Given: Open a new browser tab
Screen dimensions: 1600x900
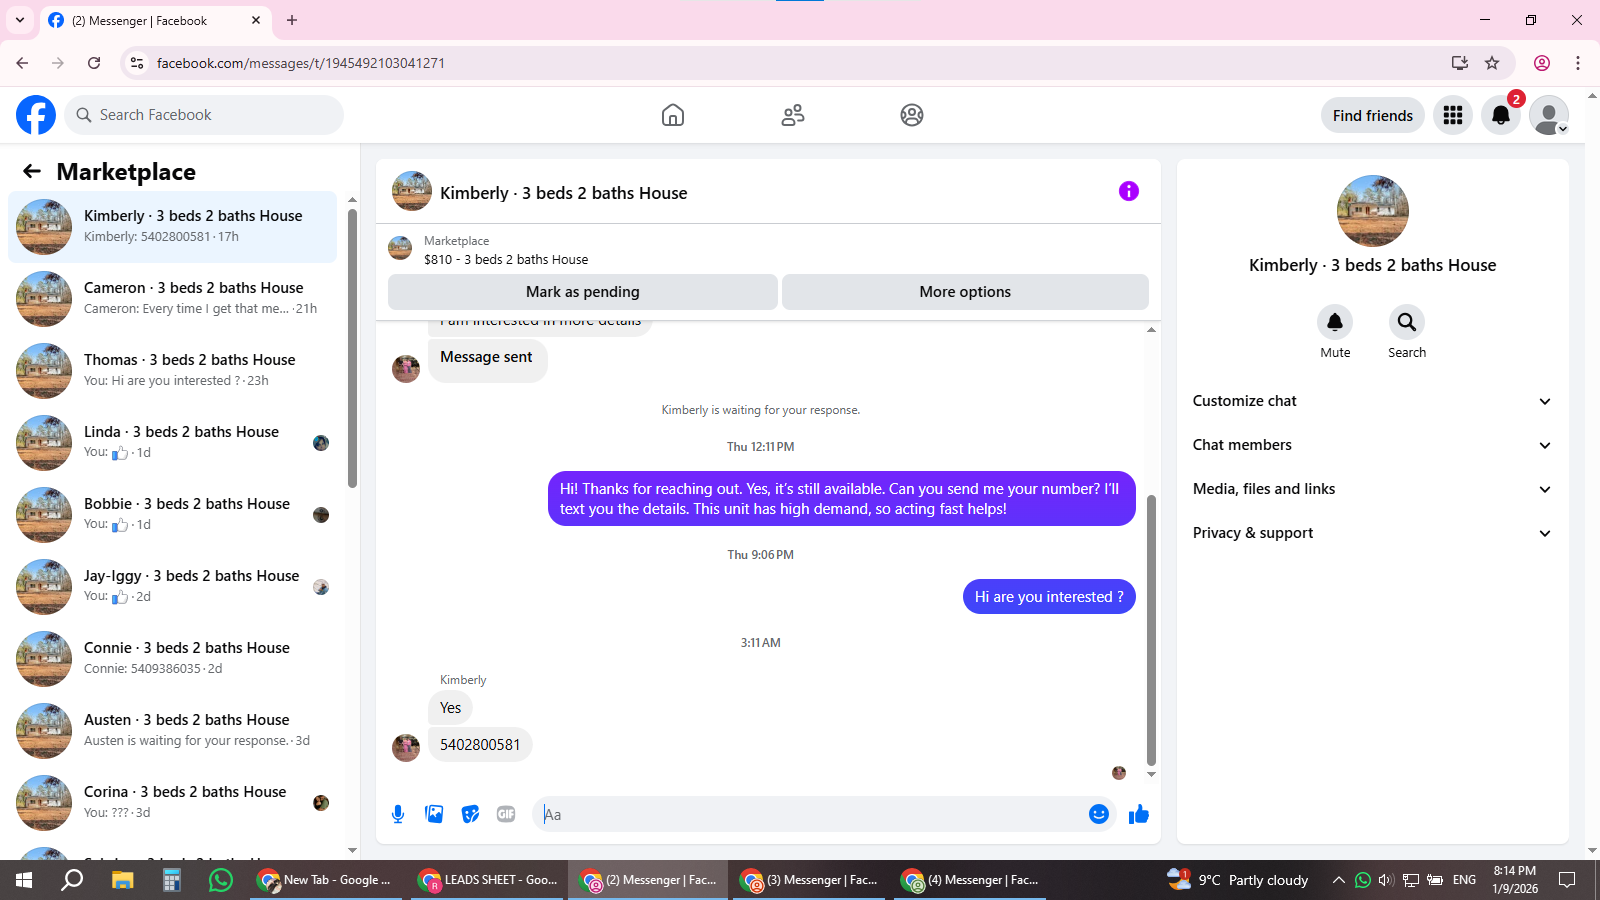Looking at the screenshot, I should pos(292,20).
